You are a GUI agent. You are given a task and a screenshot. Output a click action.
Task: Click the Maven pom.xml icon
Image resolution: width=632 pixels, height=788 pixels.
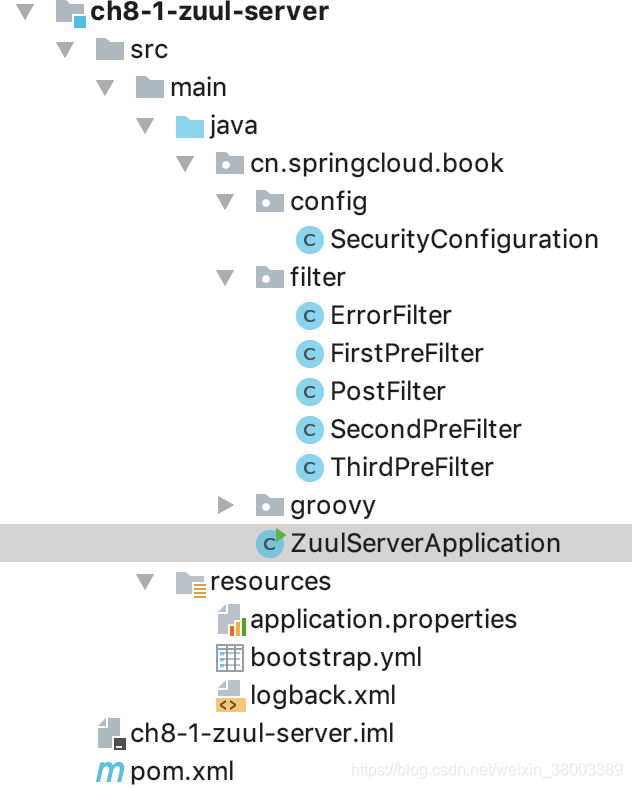[x=110, y=771]
